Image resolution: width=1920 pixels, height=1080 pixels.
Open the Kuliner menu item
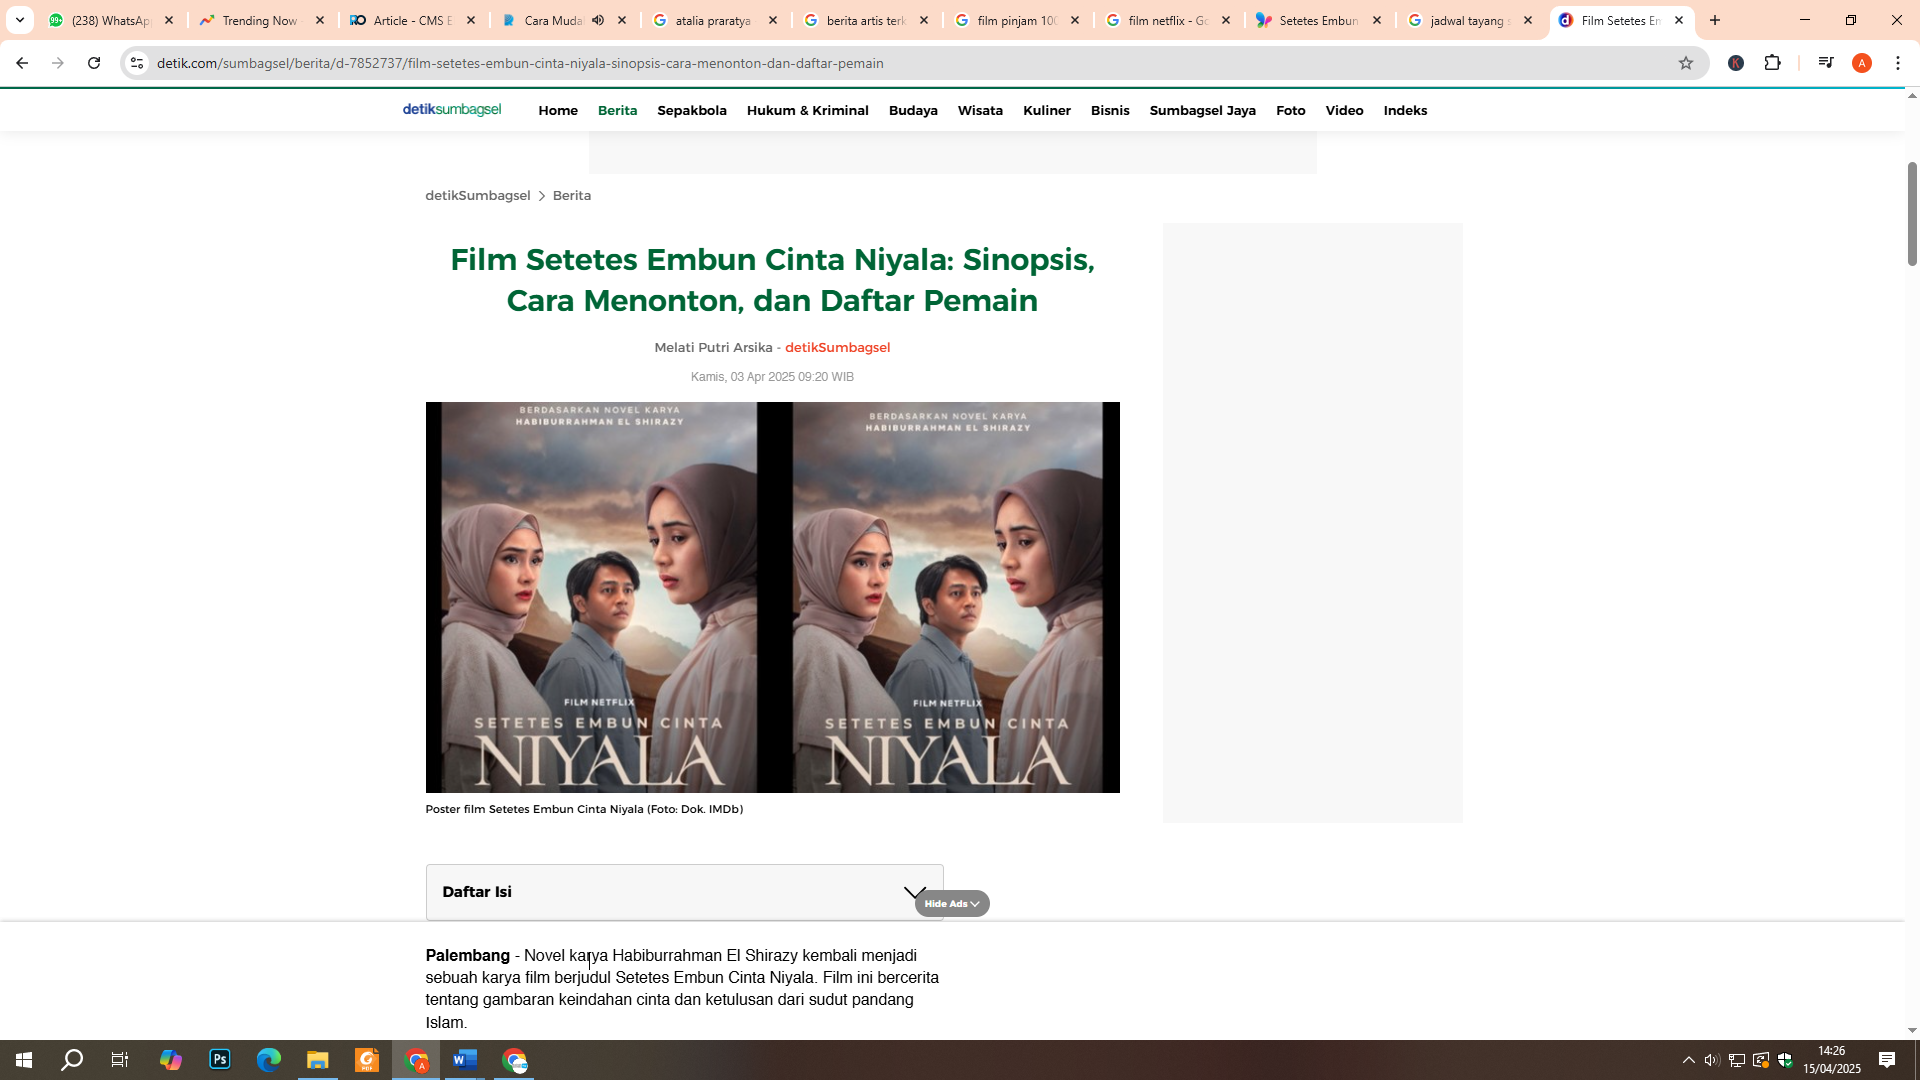(1047, 111)
